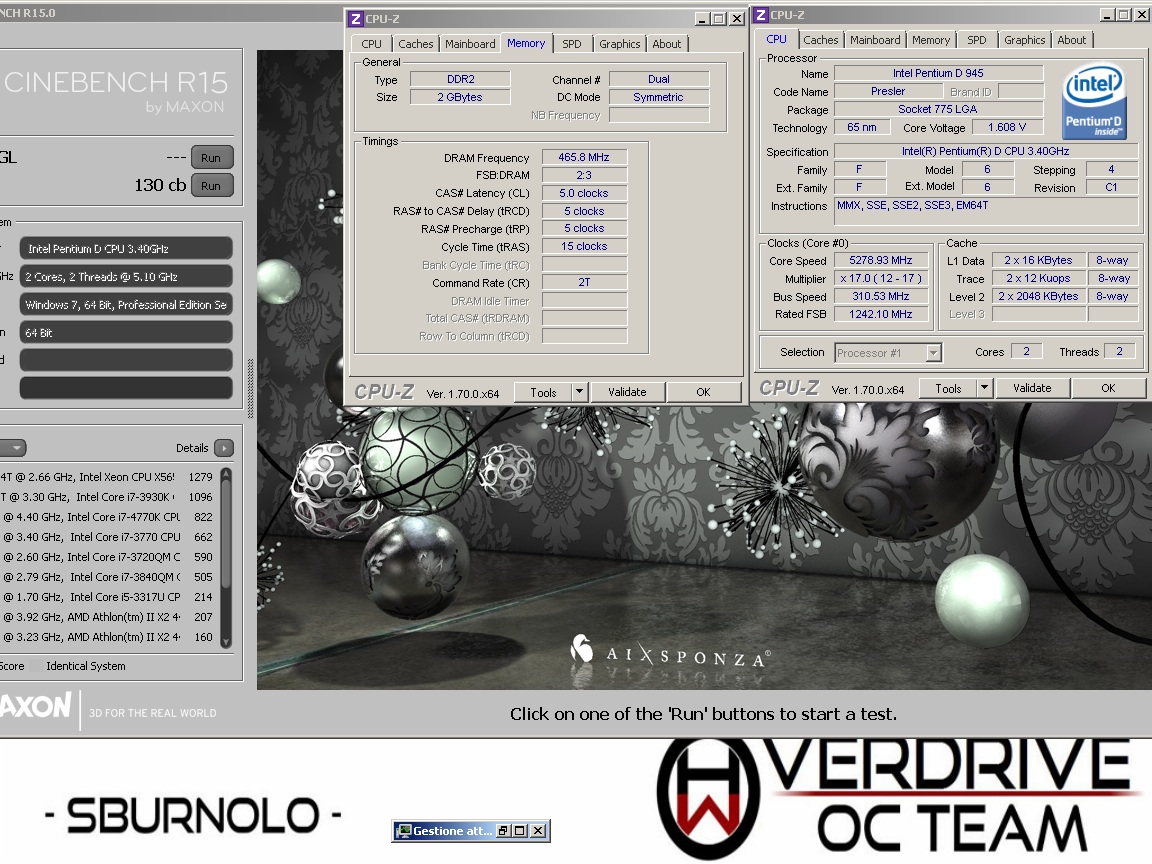This screenshot has height=864, width=1152.
Task: Click the Name field Intel Pentium D 945
Action: pyautogui.click(x=938, y=73)
